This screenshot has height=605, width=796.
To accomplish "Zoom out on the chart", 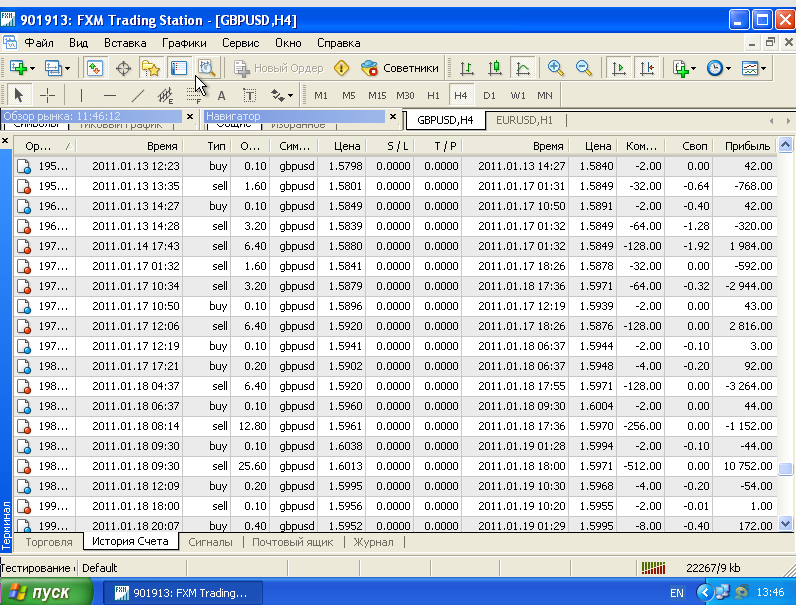I will pyautogui.click(x=584, y=68).
